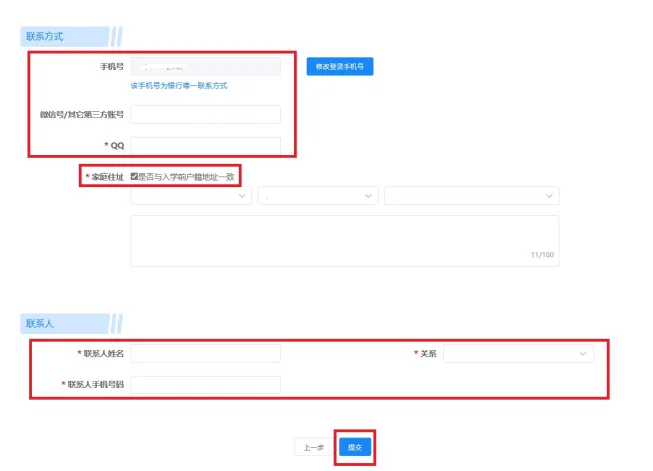
Task: Select the QQ input field
Action: click(205, 146)
